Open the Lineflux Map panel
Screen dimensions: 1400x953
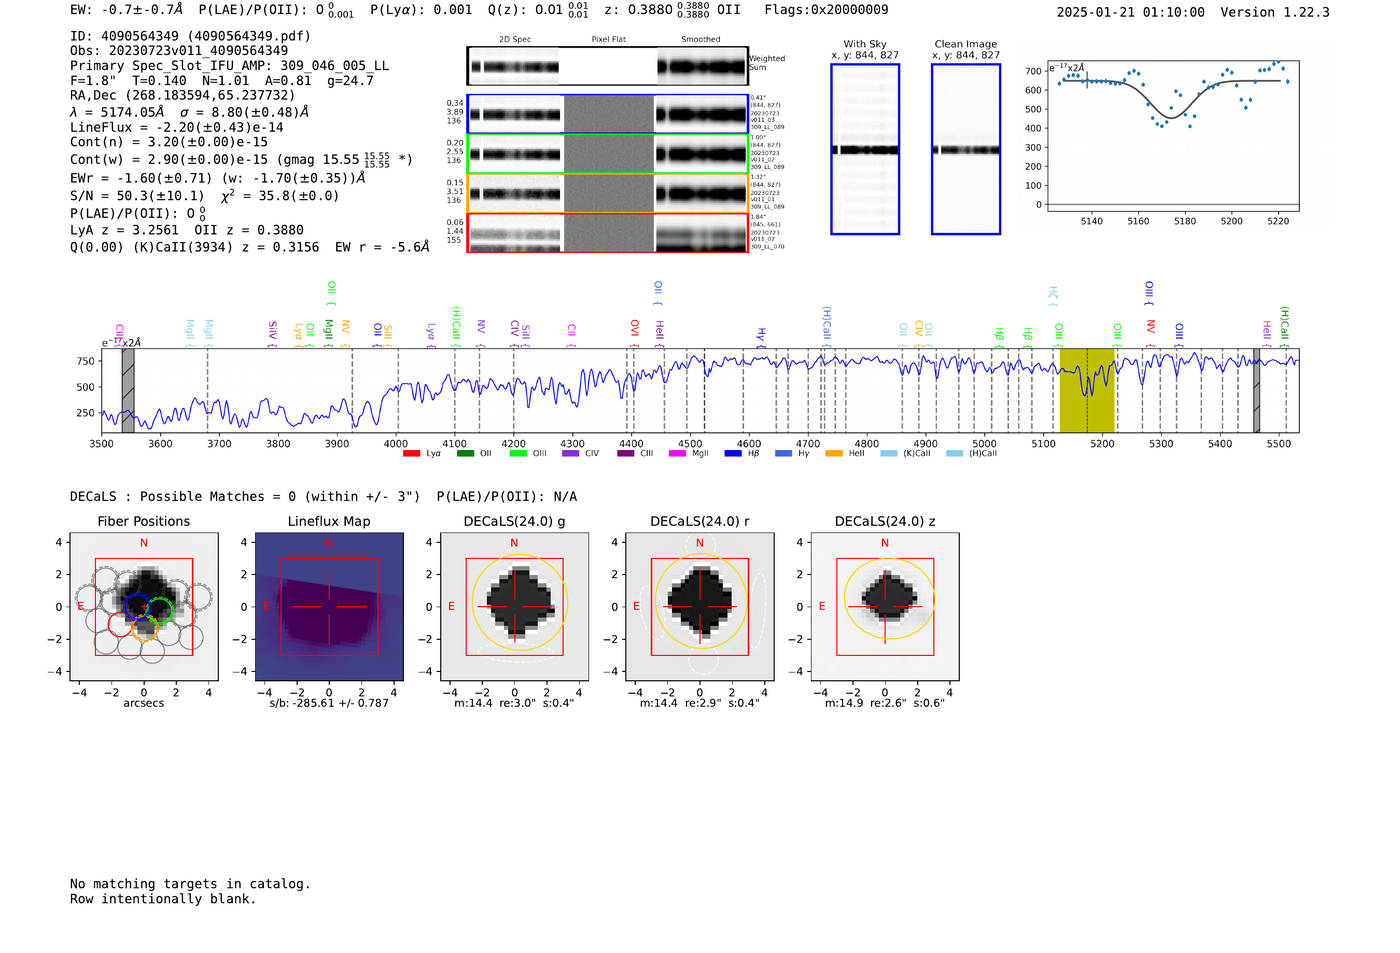[x=329, y=607]
